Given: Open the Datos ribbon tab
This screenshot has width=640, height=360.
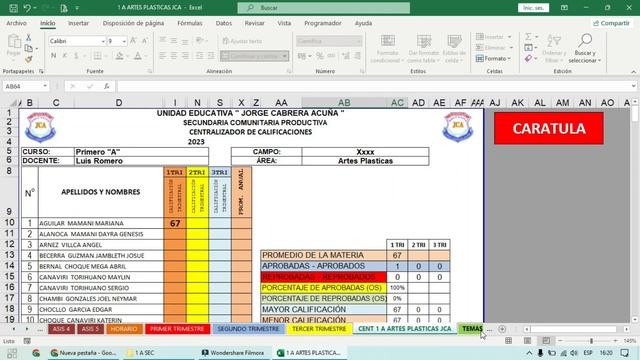Looking at the screenshot, I should [x=224, y=23].
